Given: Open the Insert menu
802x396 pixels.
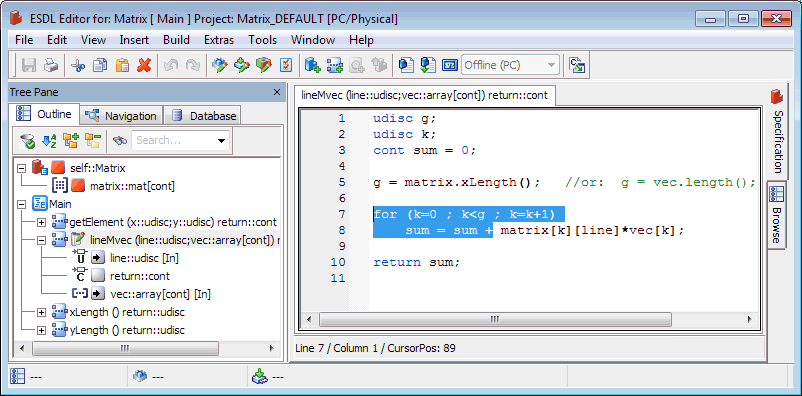Looking at the screenshot, I should coord(135,40).
